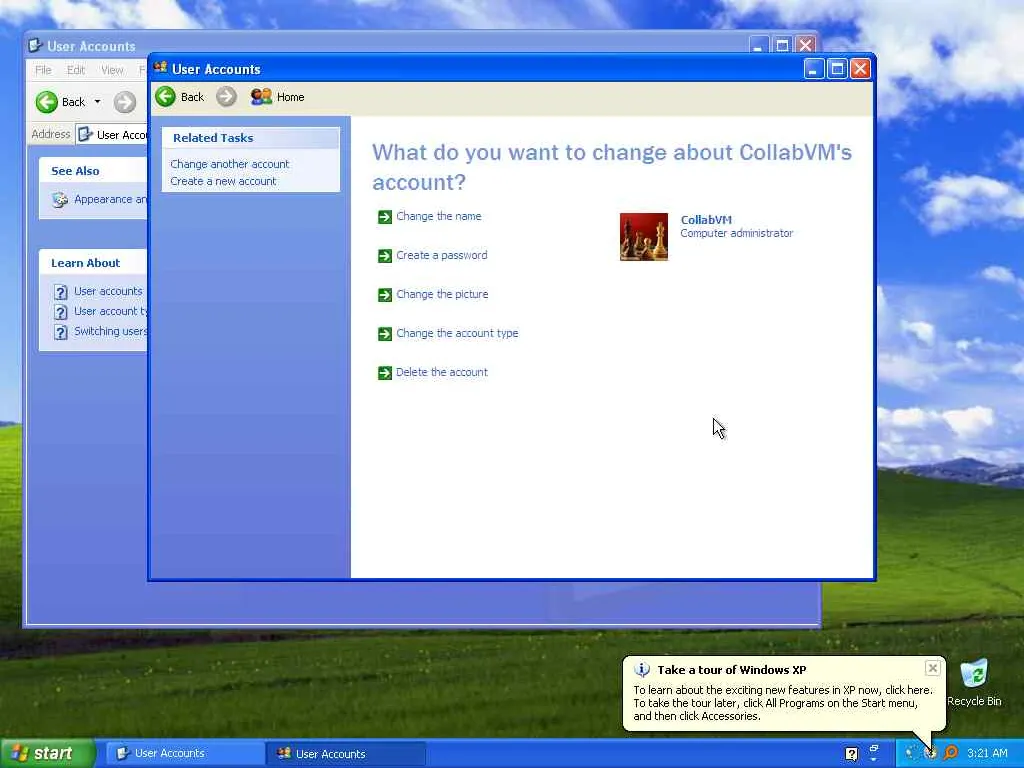Click the green Back arrow in front window
This screenshot has height=768, width=1024.
pos(165,97)
